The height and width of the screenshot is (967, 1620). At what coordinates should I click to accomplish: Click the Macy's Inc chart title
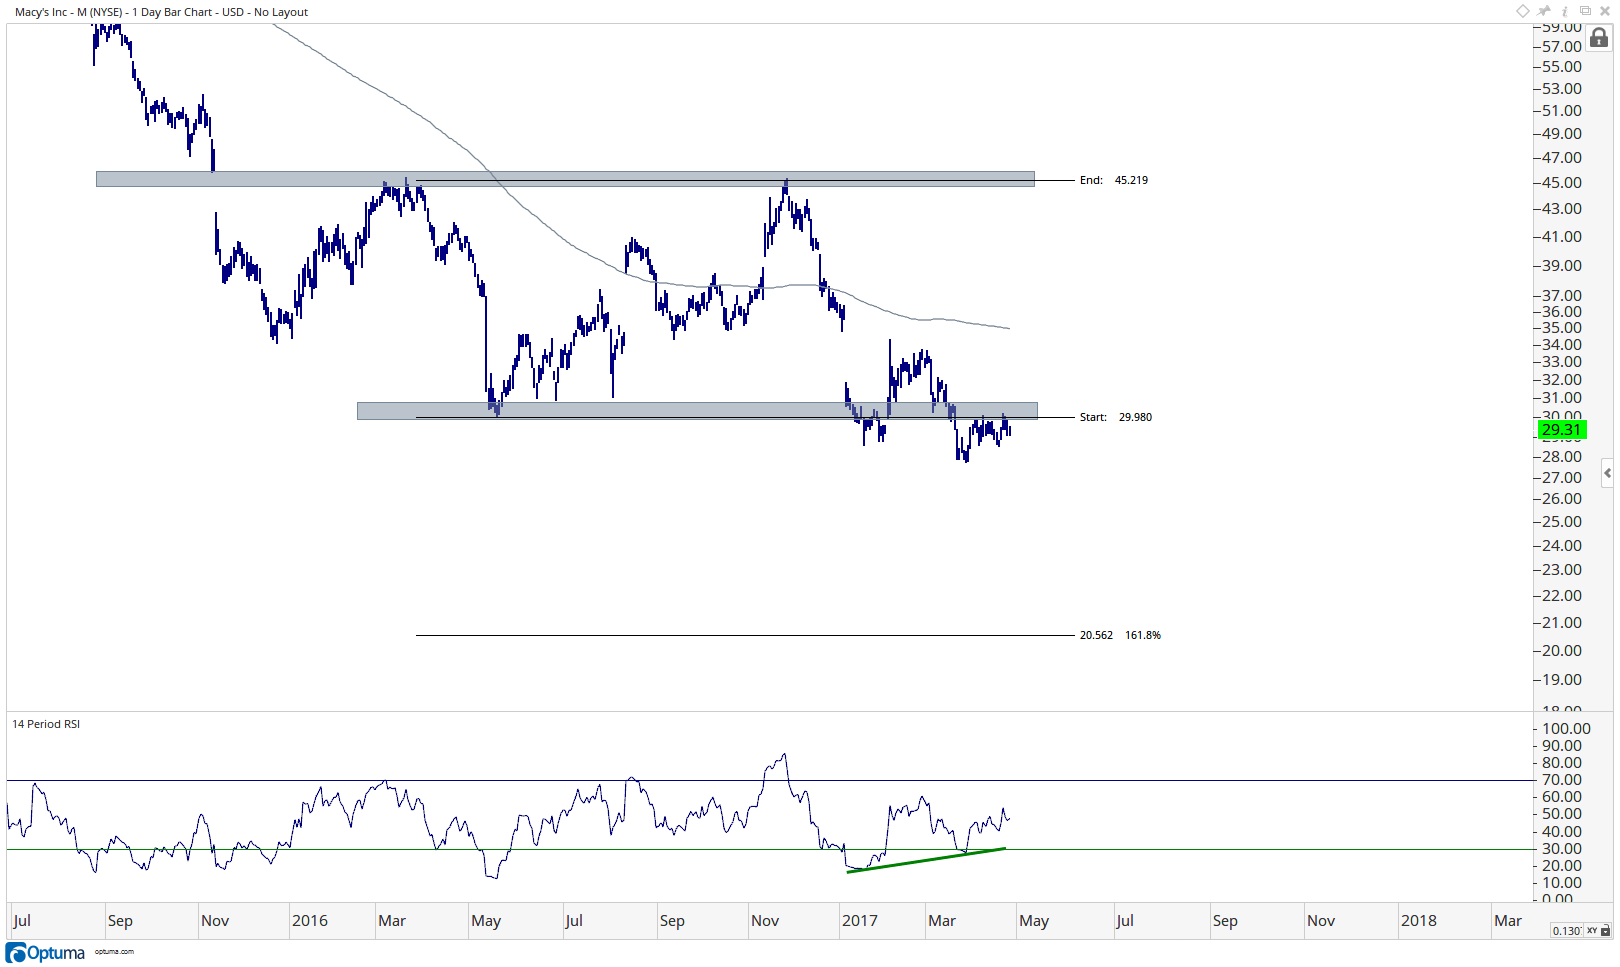(x=162, y=12)
